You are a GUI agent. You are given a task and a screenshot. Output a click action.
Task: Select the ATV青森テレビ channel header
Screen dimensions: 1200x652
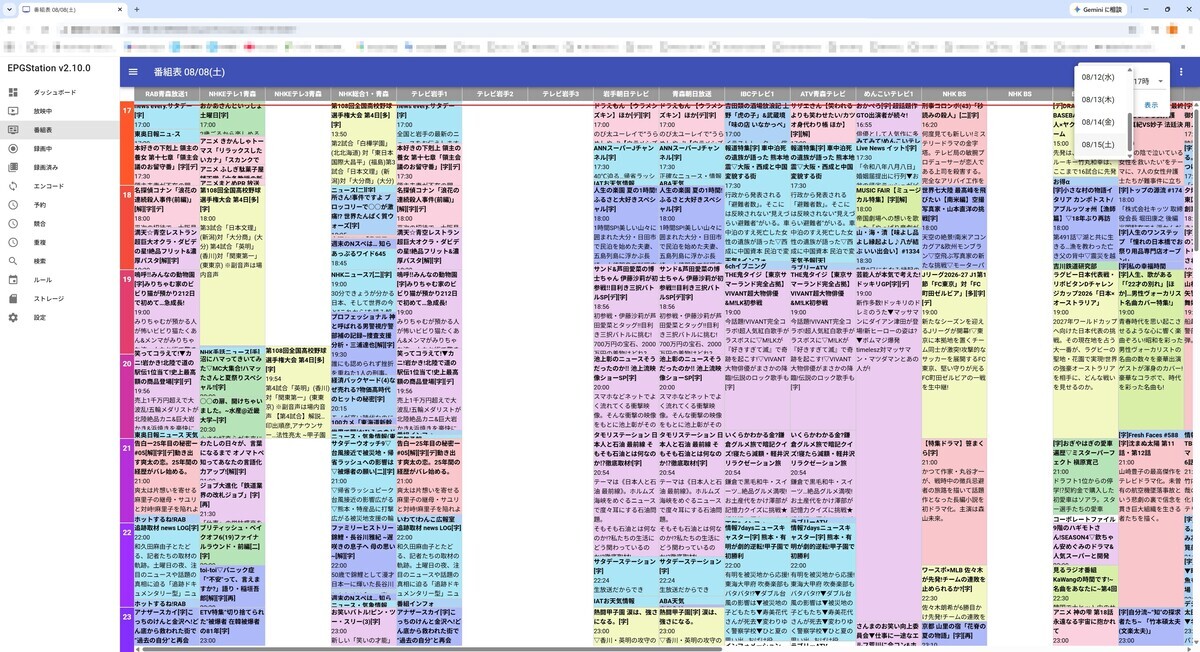(x=822, y=94)
